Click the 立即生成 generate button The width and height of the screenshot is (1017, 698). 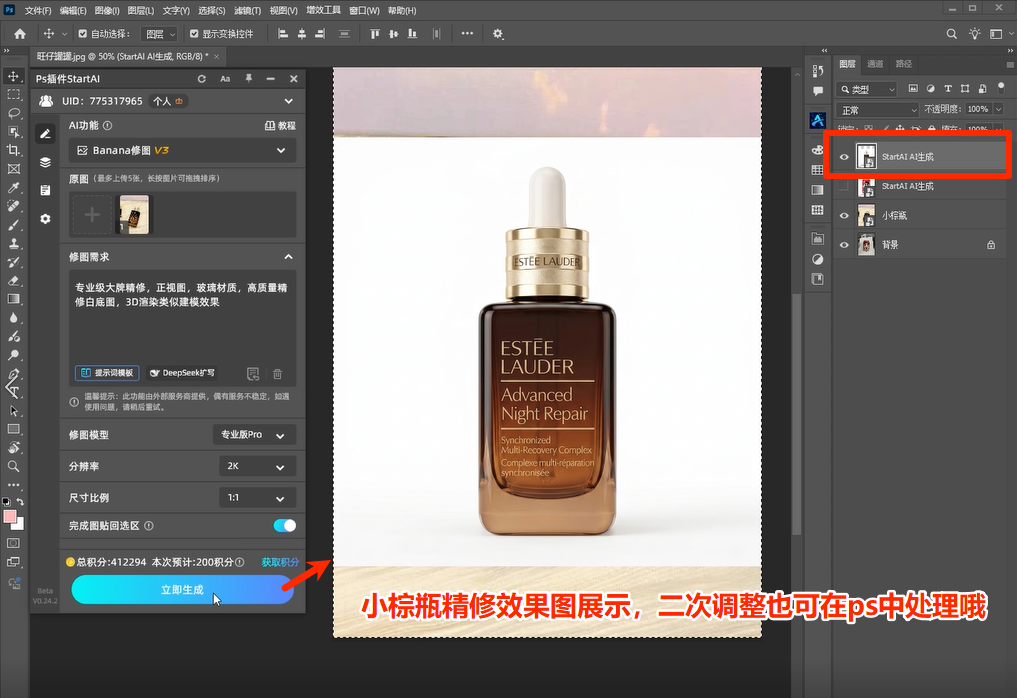pyautogui.click(x=182, y=590)
